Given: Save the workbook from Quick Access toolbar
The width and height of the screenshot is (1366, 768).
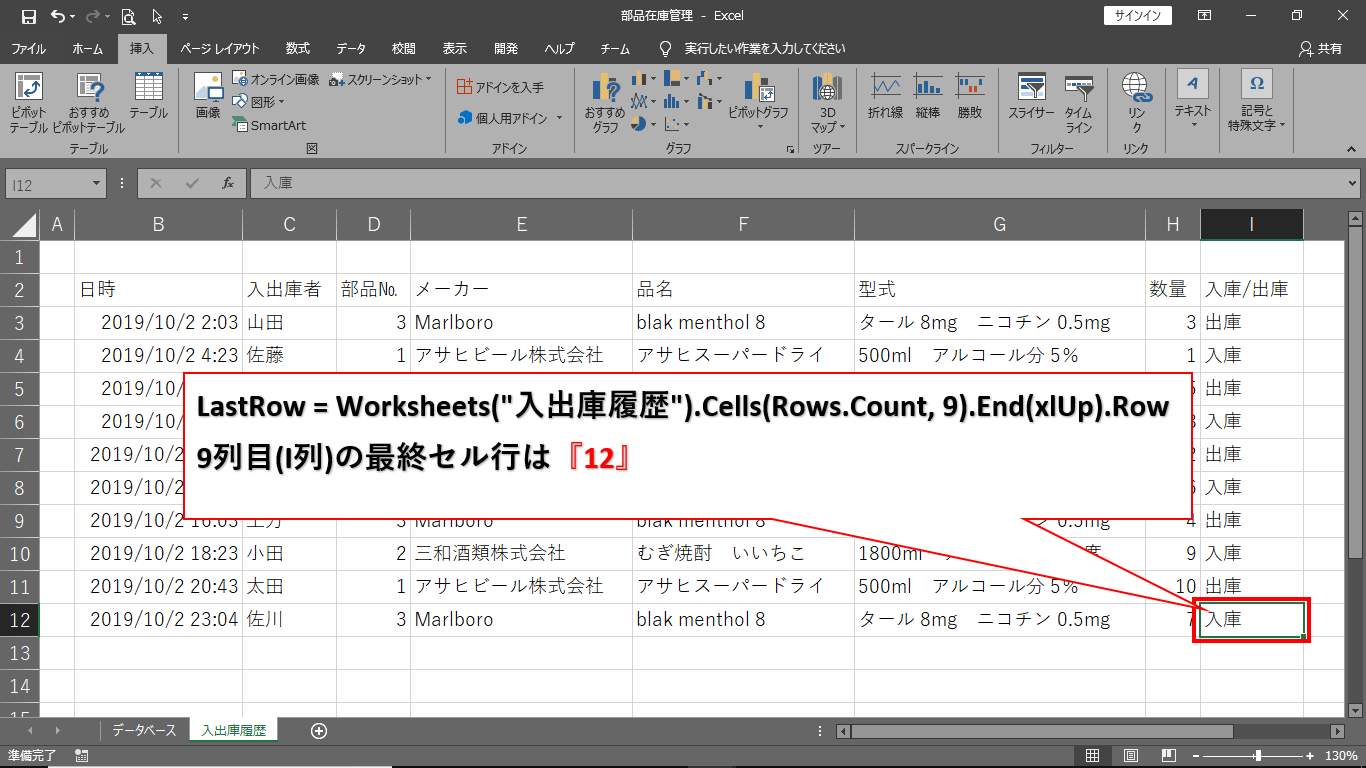Looking at the screenshot, I should 29,16.
